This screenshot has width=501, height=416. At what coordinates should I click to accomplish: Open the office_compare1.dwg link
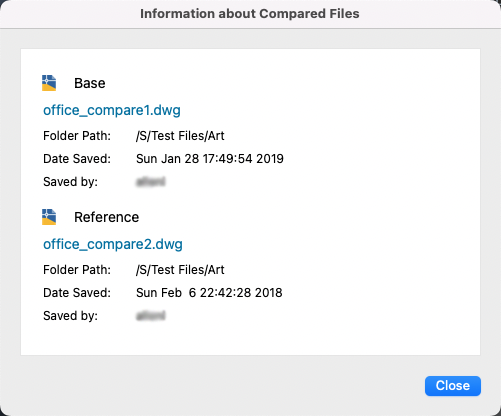pyautogui.click(x=112, y=110)
